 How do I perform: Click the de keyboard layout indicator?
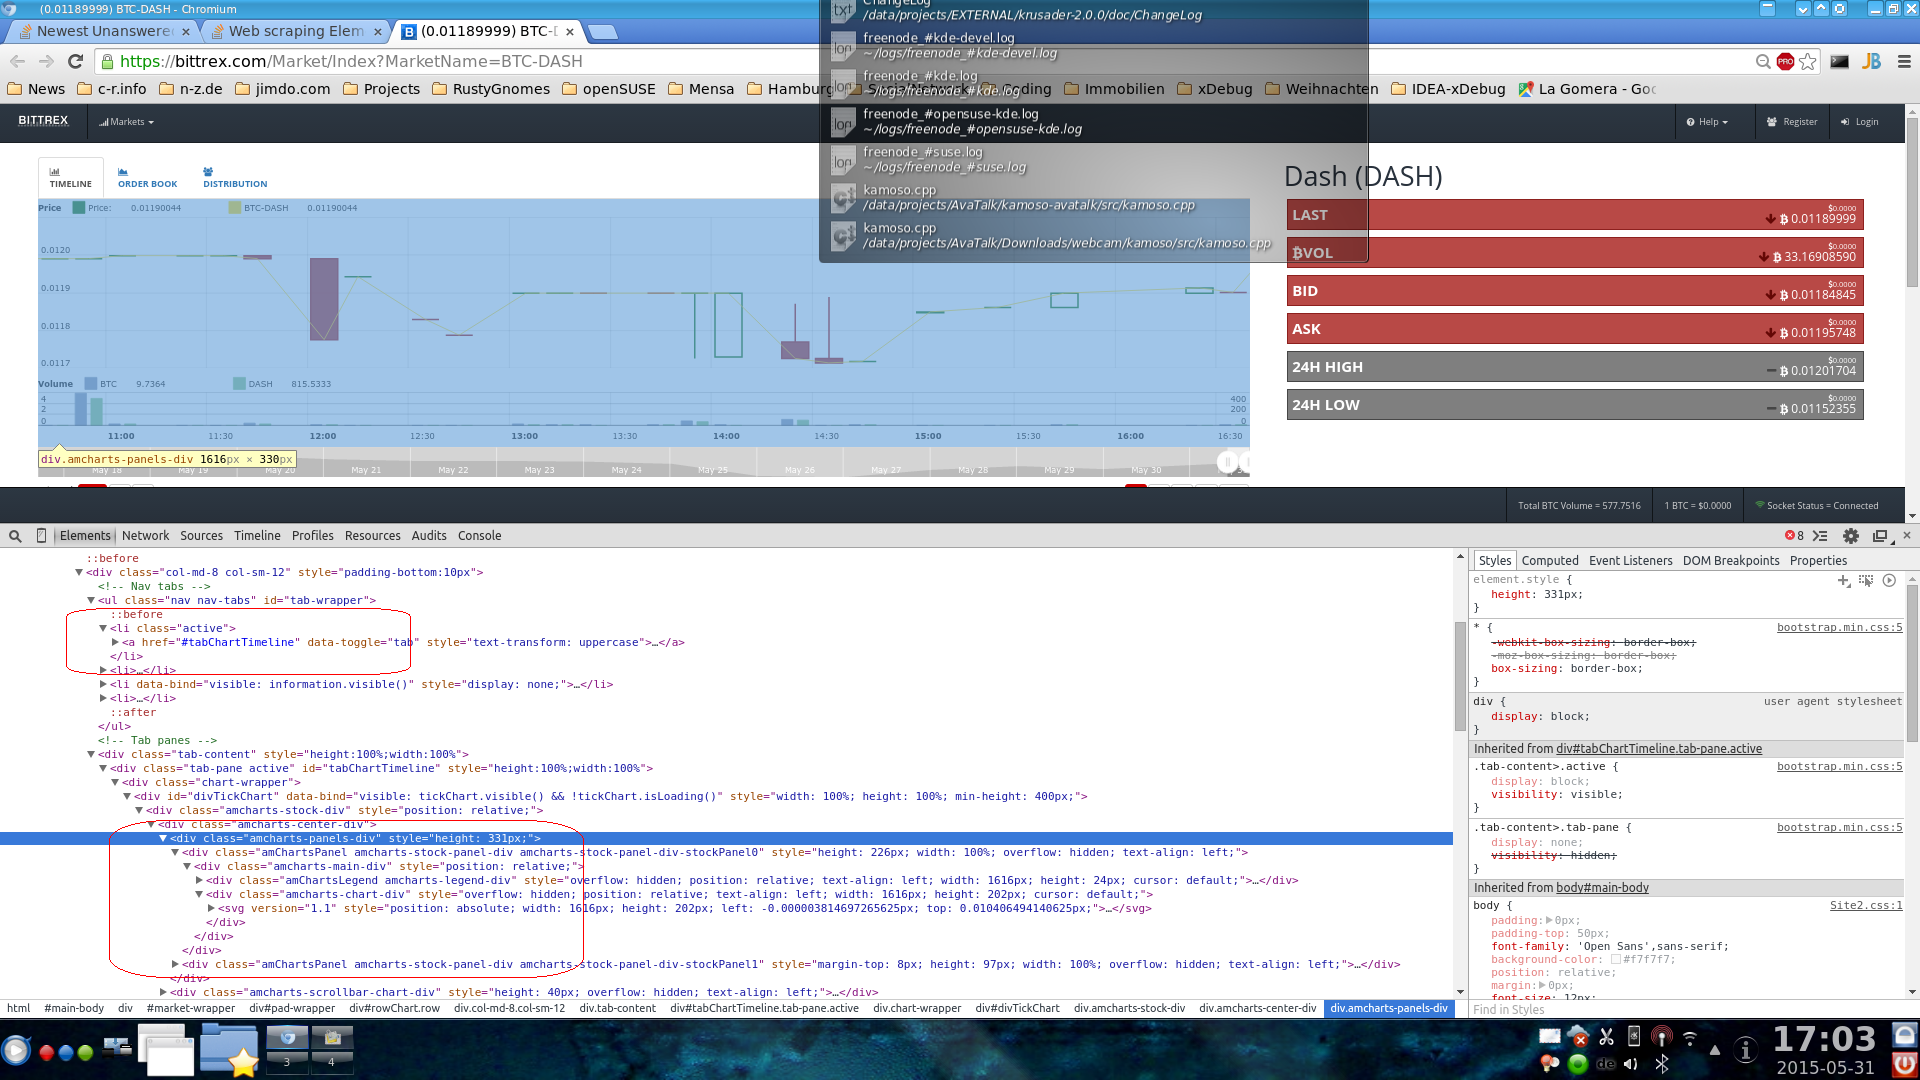coord(1606,1064)
